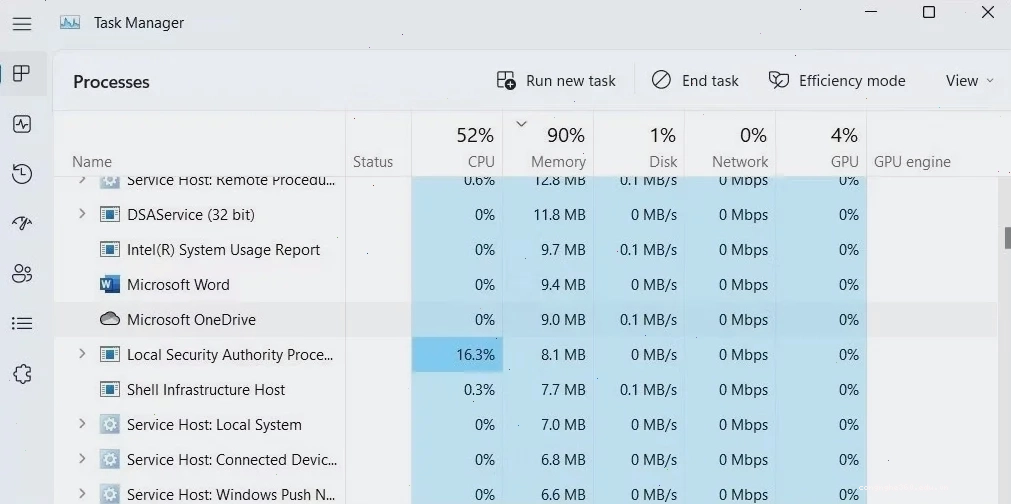Close the Task Manager window
The image size is (1011, 504).
tap(987, 12)
